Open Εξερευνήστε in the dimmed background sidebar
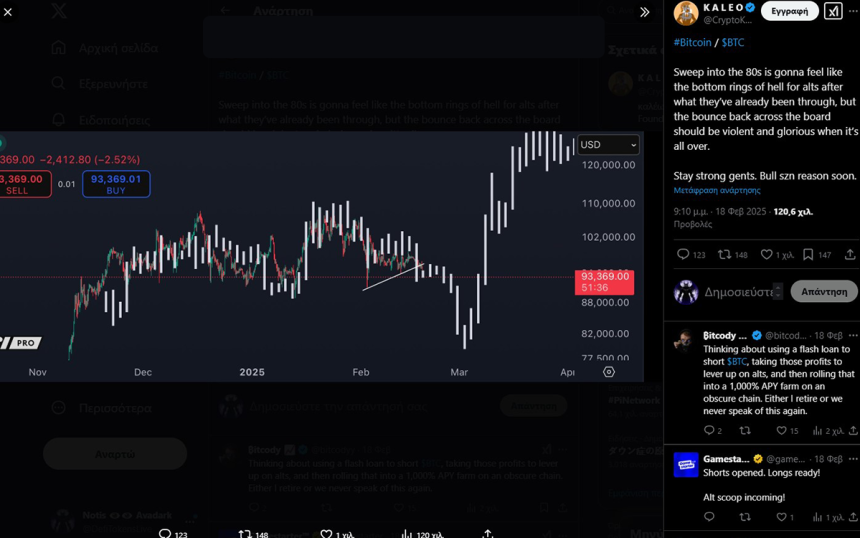 (x=100, y=84)
